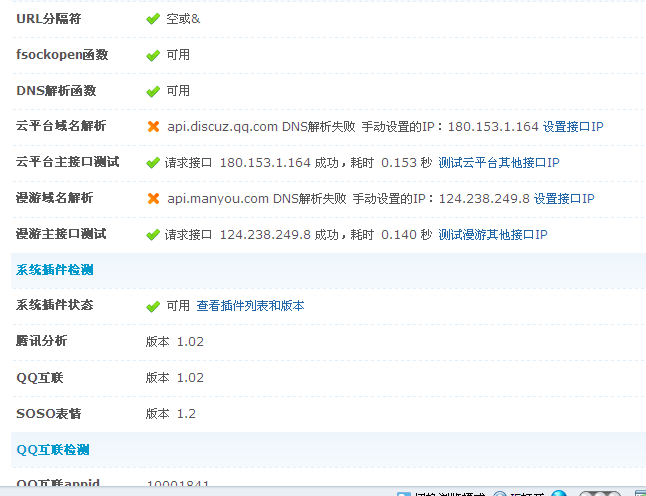Open the 测试云平台其他接口IP link
646x496 pixels.
pyautogui.click(x=499, y=163)
